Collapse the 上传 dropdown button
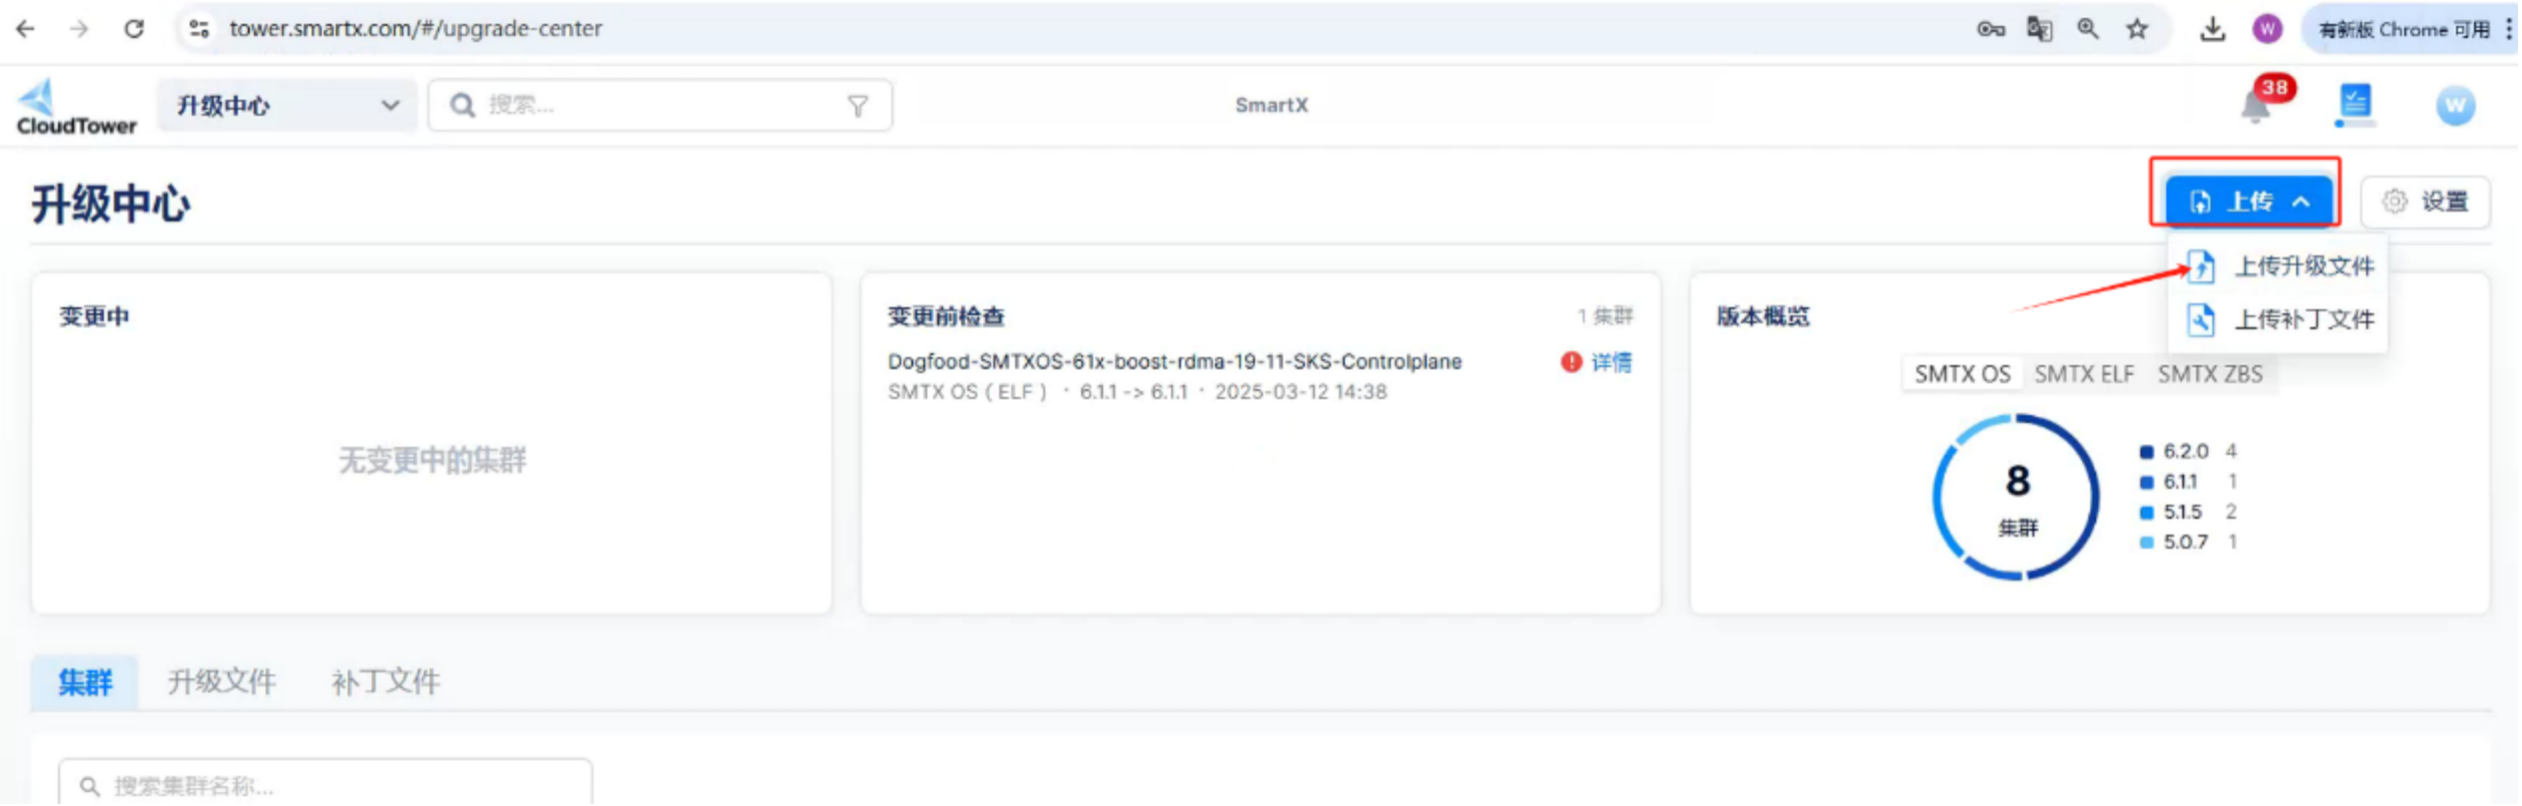The width and height of the screenshot is (2522, 806). [2248, 202]
